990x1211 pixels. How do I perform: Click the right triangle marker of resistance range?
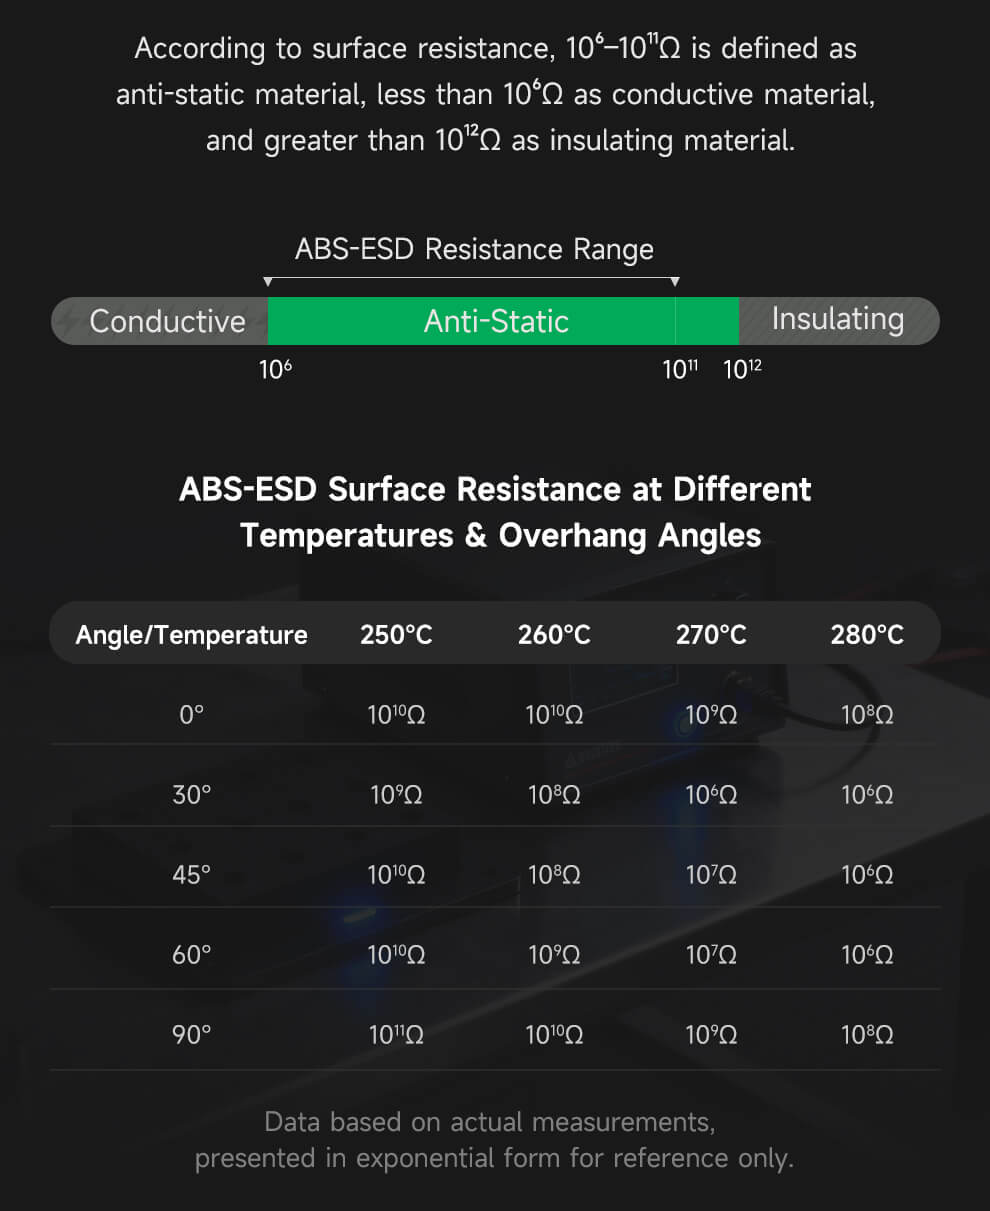tap(675, 282)
